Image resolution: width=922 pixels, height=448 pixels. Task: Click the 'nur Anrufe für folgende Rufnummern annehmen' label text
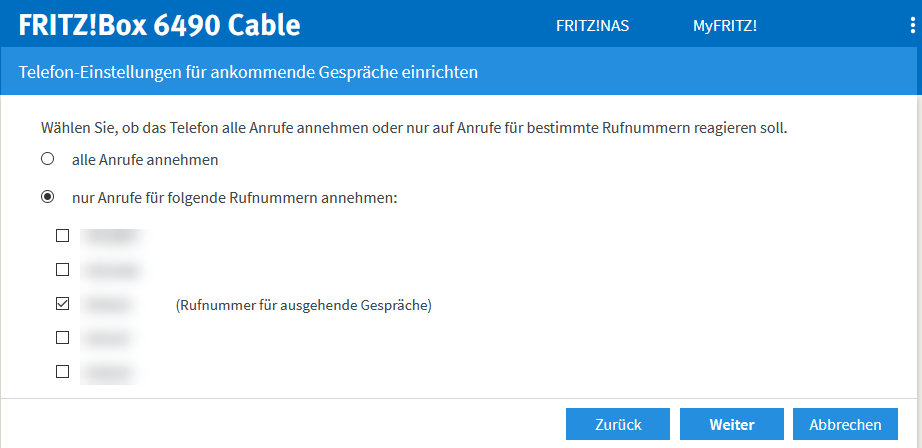pyautogui.click(x=235, y=198)
